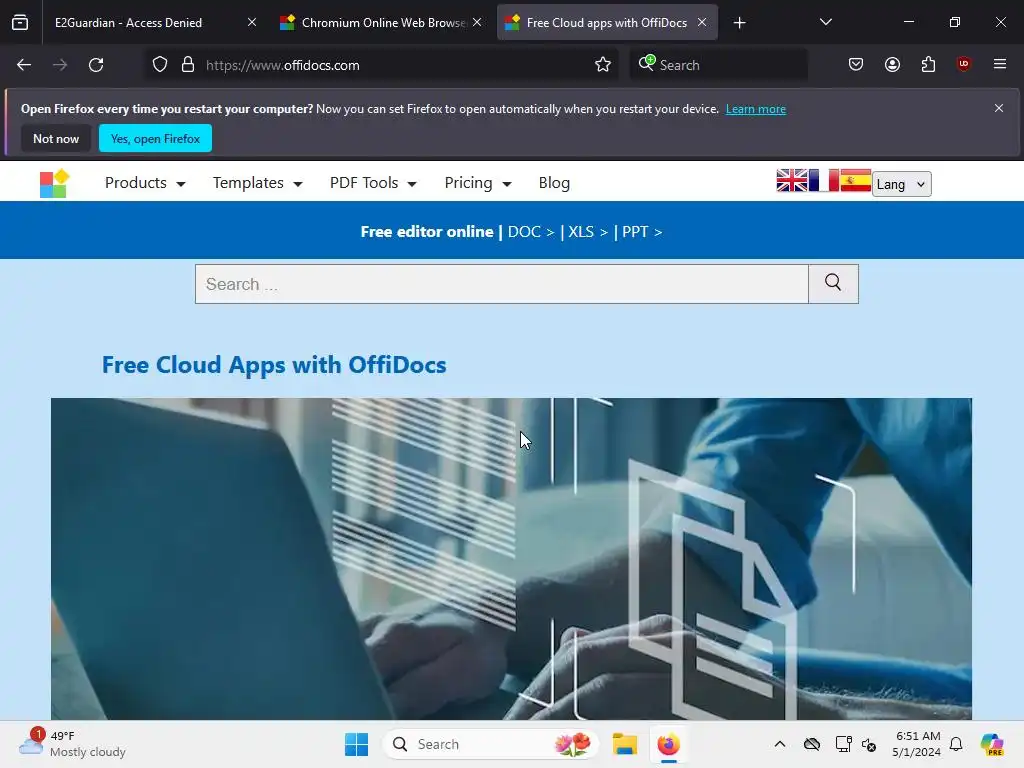Open the Pocket save icon
The image size is (1024, 768).
pyautogui.click(x=856, y=64)
